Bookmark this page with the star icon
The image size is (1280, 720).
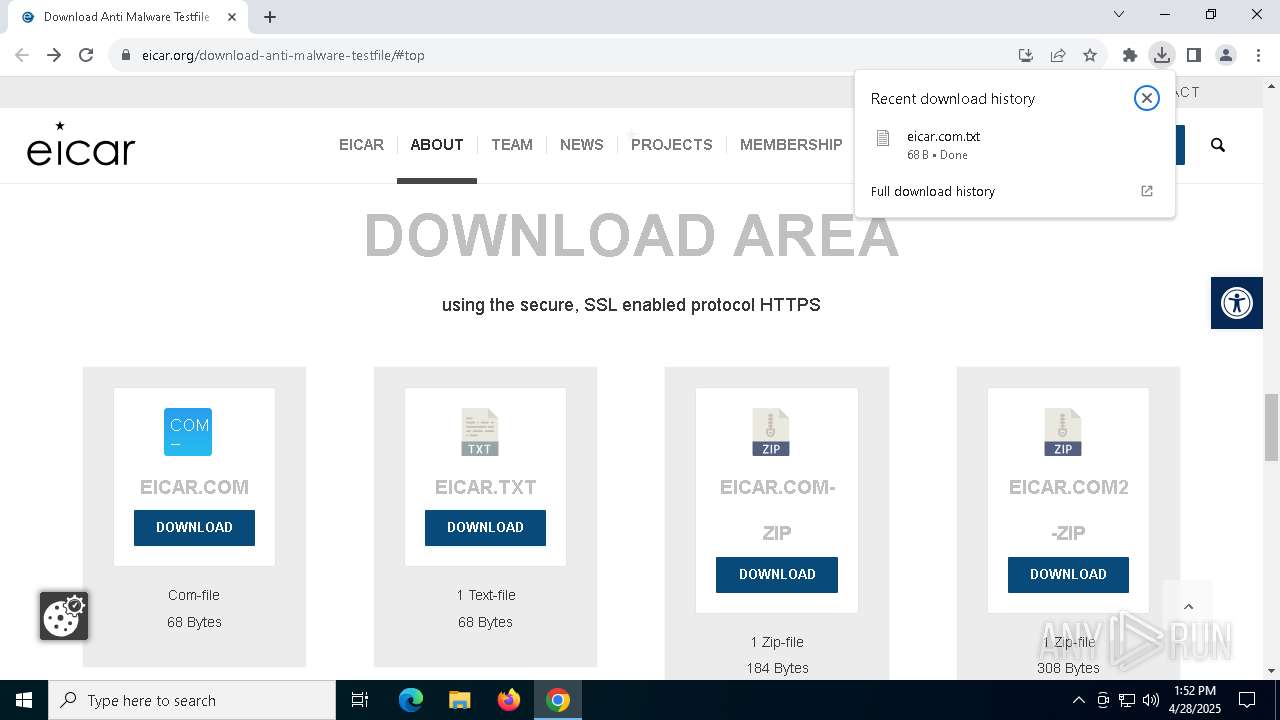click(x=1090, y=55)
